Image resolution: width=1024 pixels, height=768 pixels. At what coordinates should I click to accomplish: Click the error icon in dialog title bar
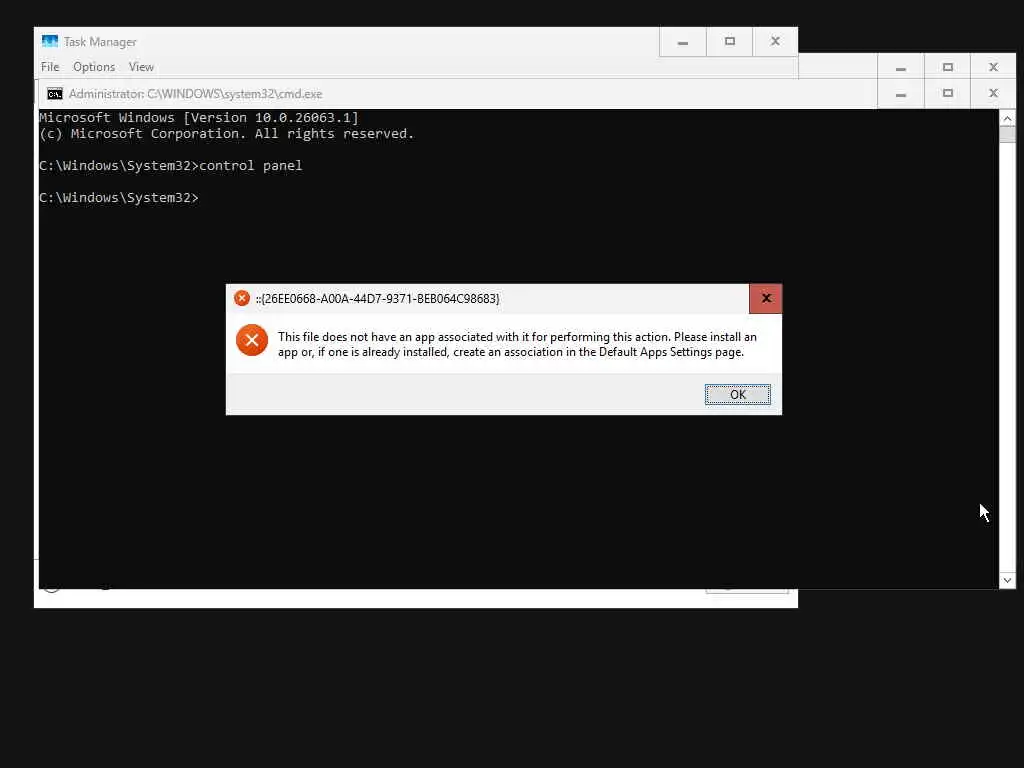click(242, 298)
